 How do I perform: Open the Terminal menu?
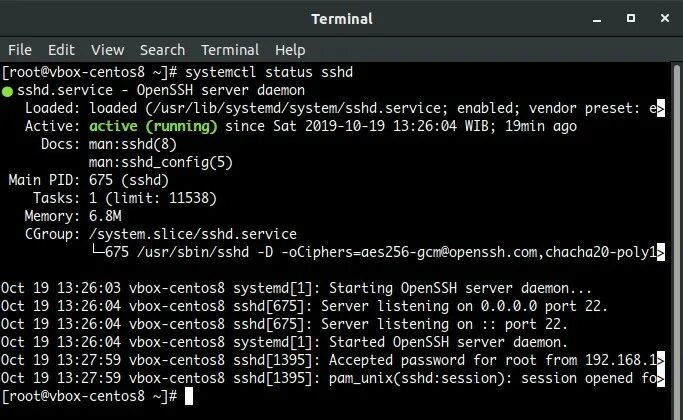point(230,50)
